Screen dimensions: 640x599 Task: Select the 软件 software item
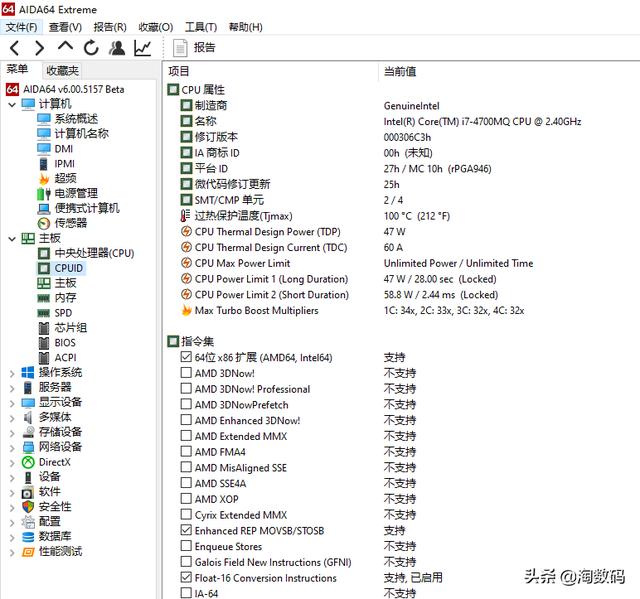(x=49, y=492)
